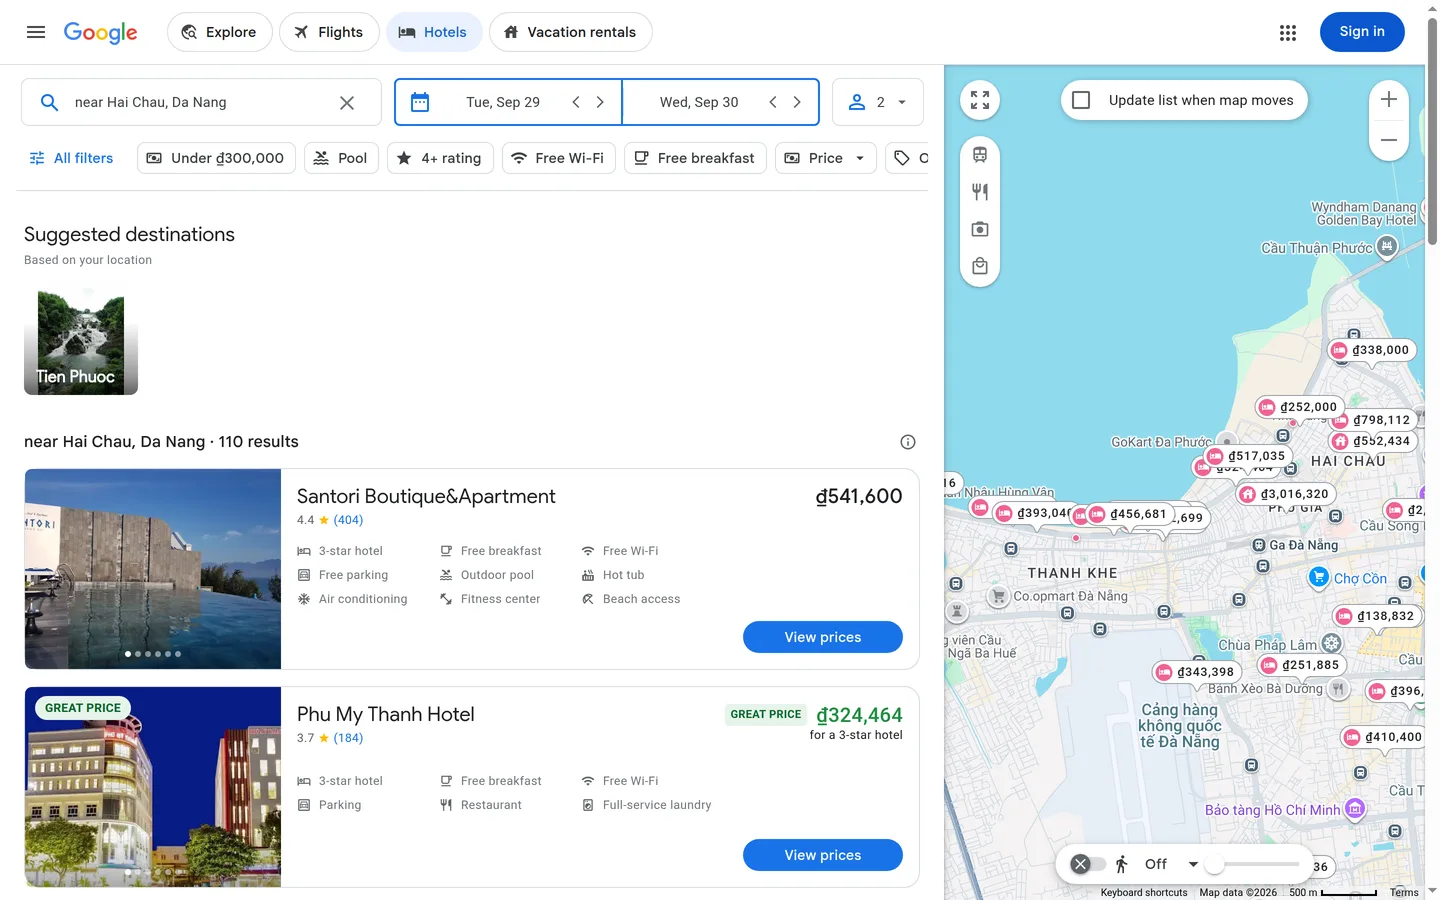
Task: Enable Update list when map moves
Action: 1081,100
